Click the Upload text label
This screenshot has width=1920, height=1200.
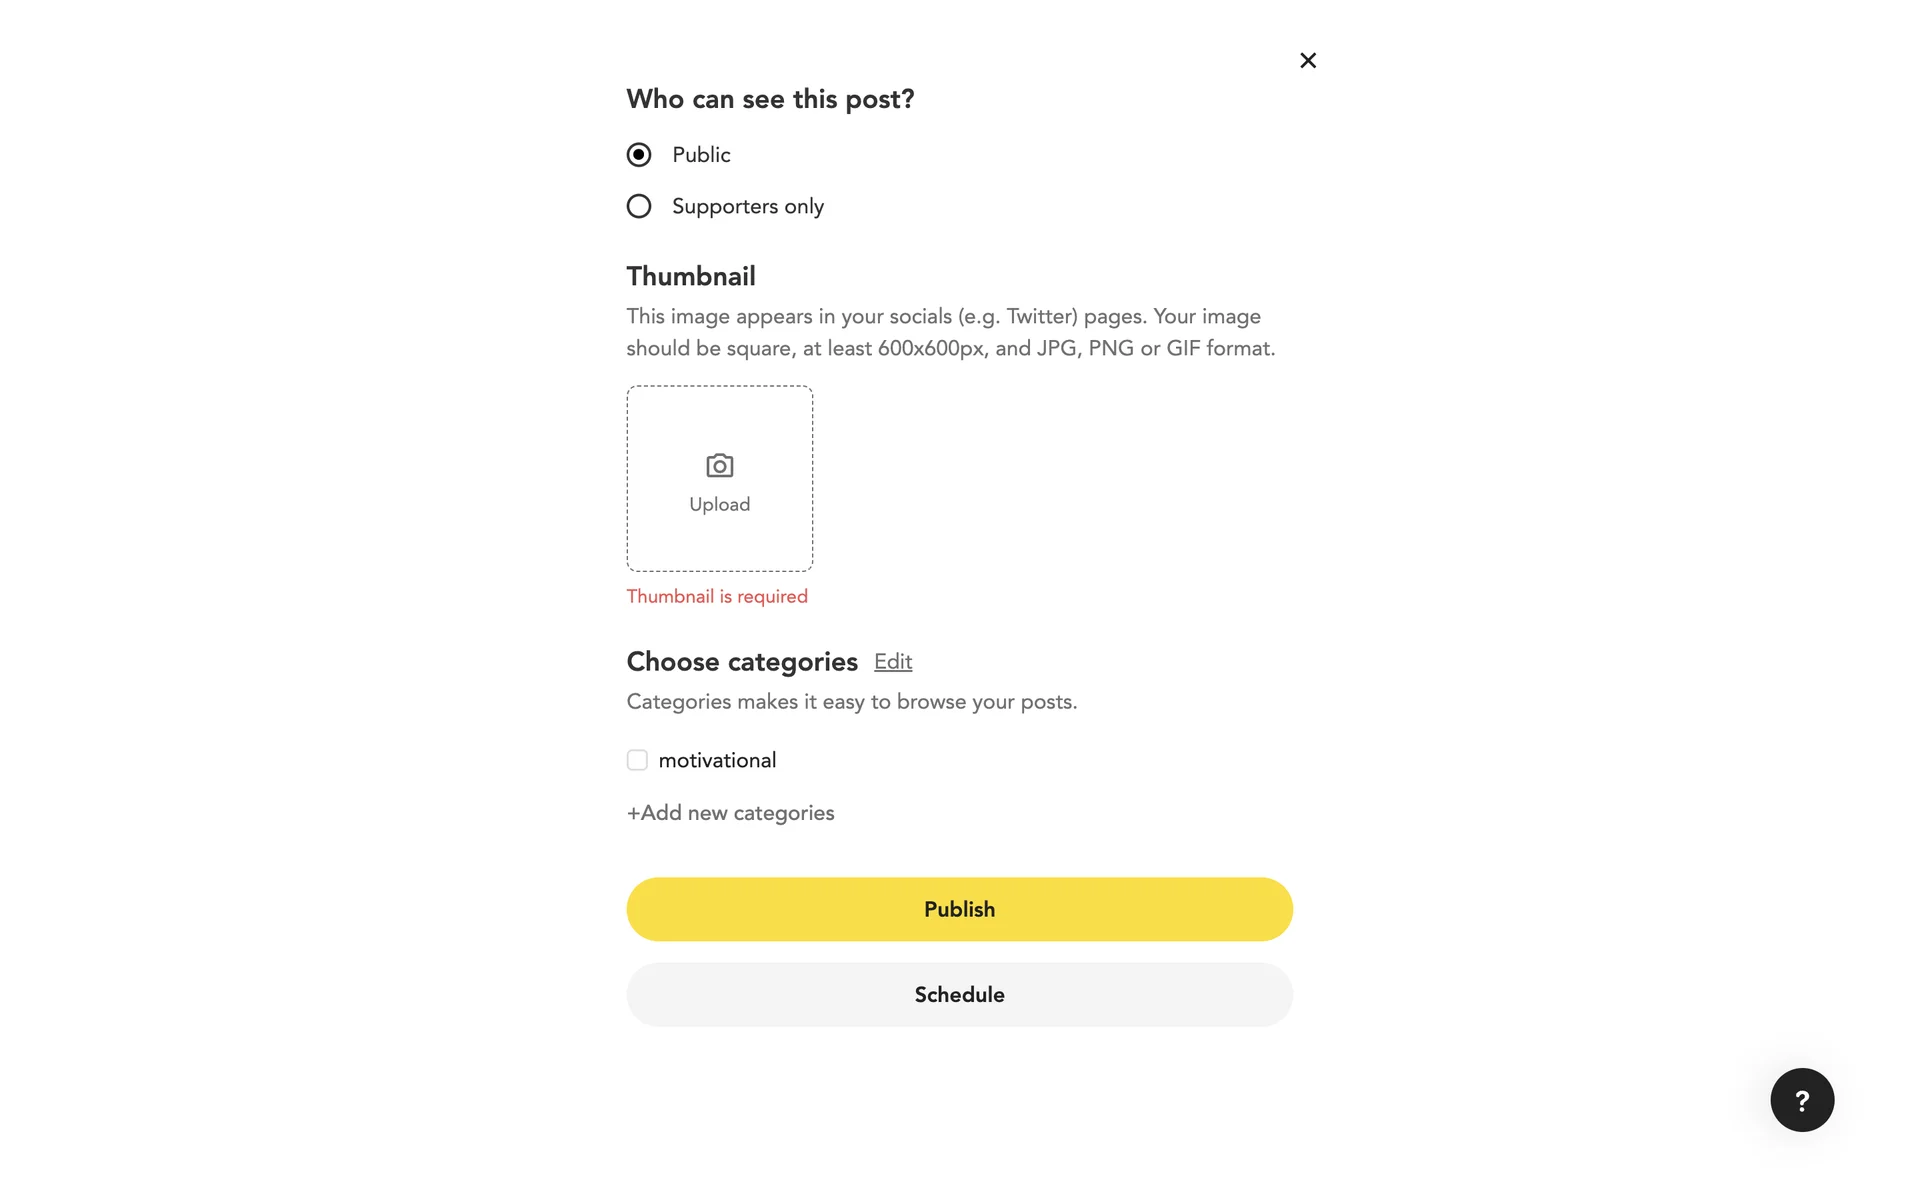click(x=719, y=505)
